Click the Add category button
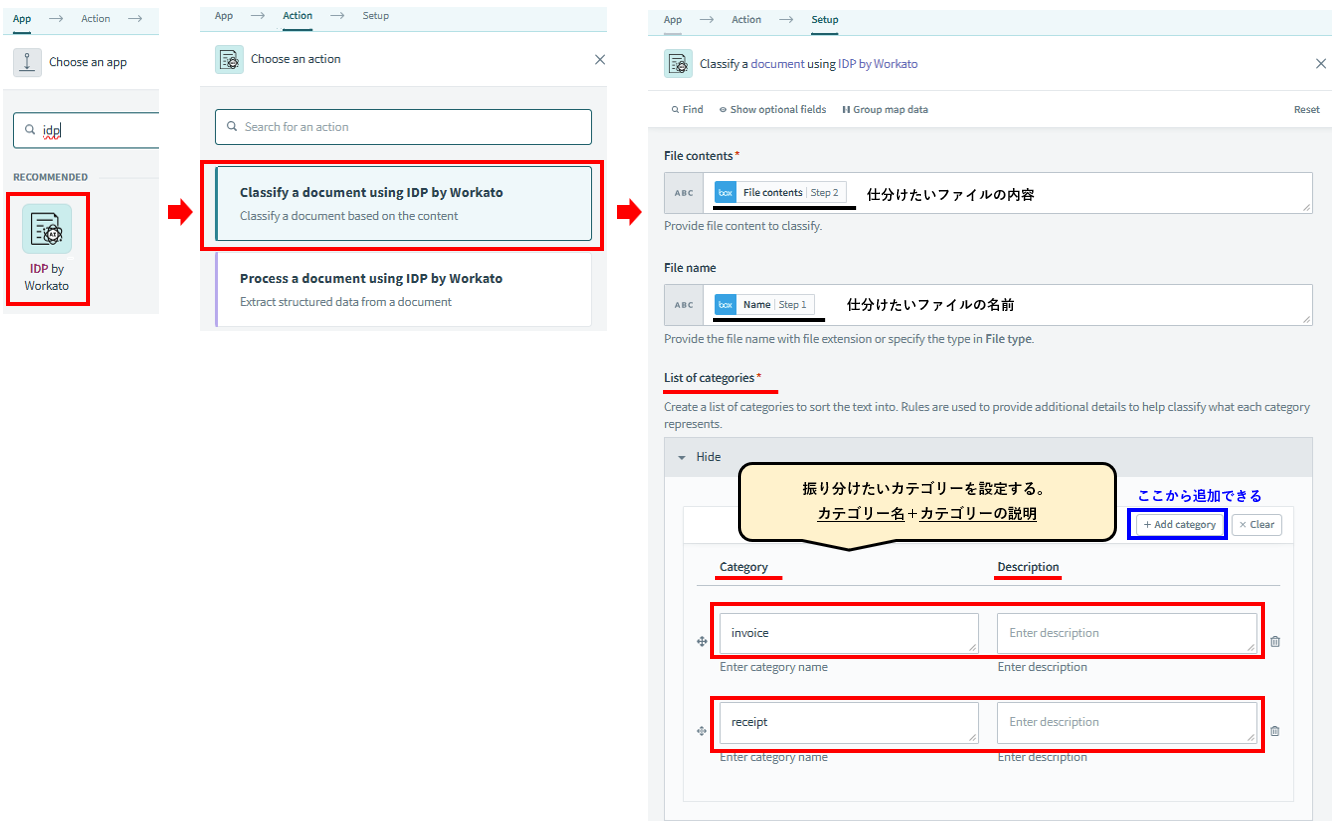The width and height of the screenshot is (1338, 821). [x=1179, y=524]
